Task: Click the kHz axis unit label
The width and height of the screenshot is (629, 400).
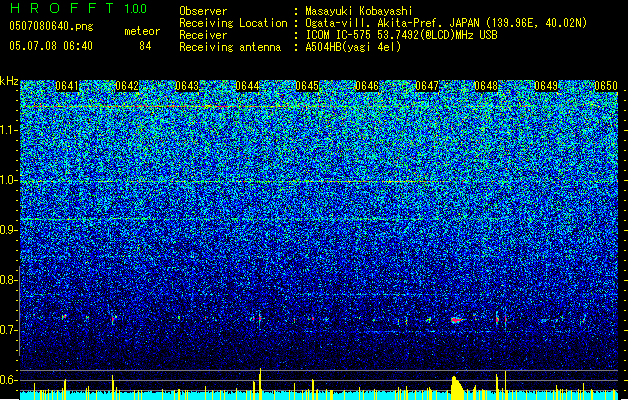Action: click(x=9, y=81)
